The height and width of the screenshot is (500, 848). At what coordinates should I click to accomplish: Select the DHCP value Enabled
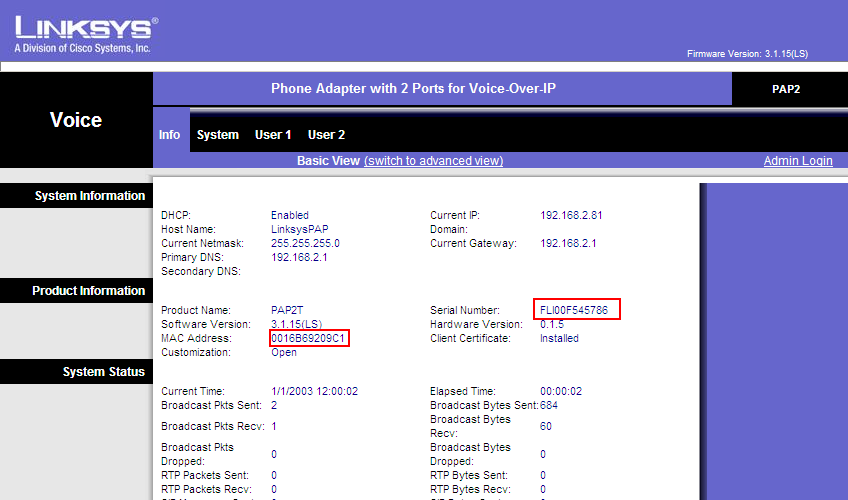[290, 215]
